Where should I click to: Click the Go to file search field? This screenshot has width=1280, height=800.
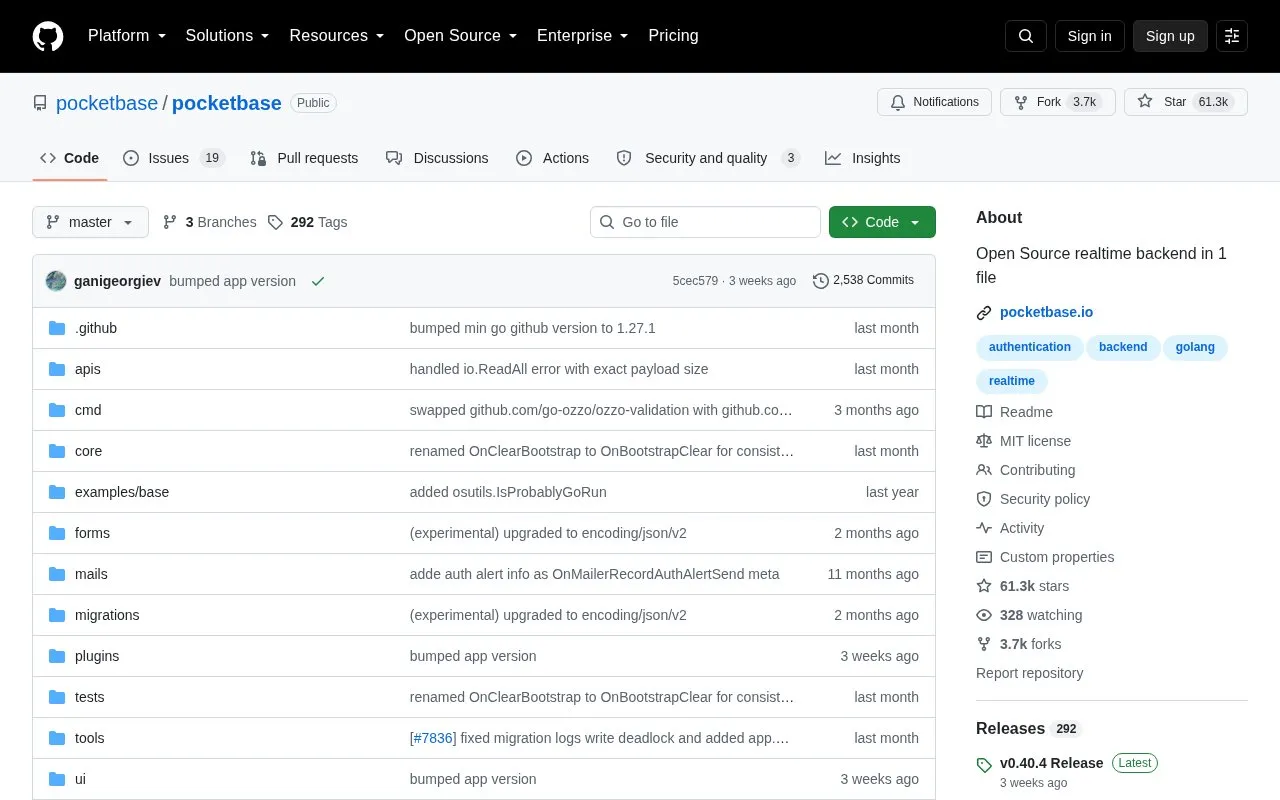click(x=705, y=222)
